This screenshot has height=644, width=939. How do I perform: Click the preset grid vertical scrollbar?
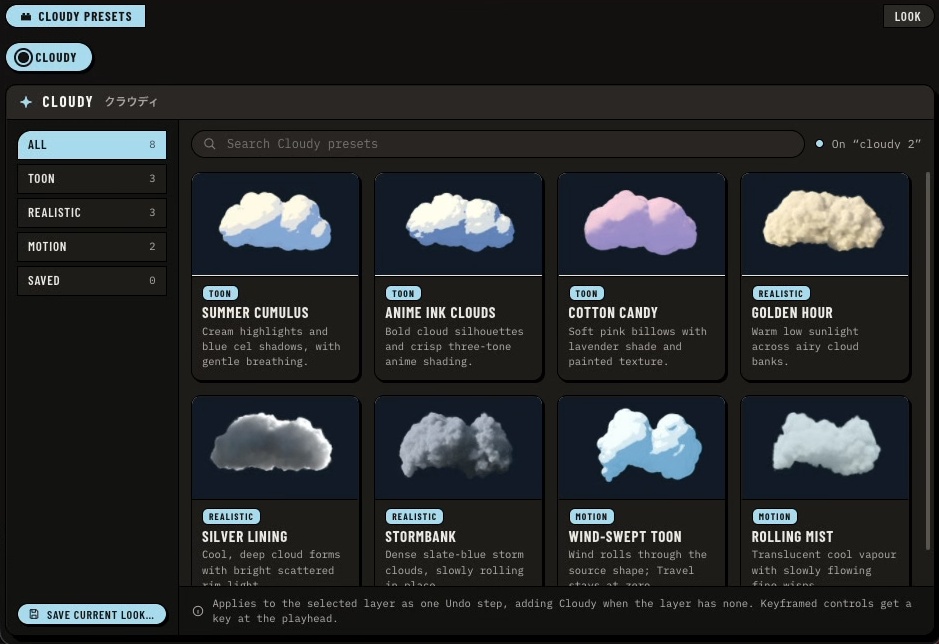point(928,361)
